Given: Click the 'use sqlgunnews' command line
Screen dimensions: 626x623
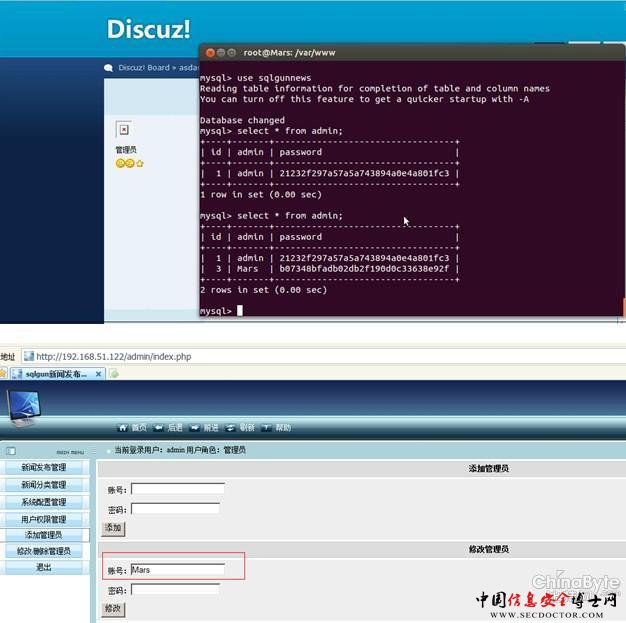Looking at the screenshot, I should [x=256, y=78].
